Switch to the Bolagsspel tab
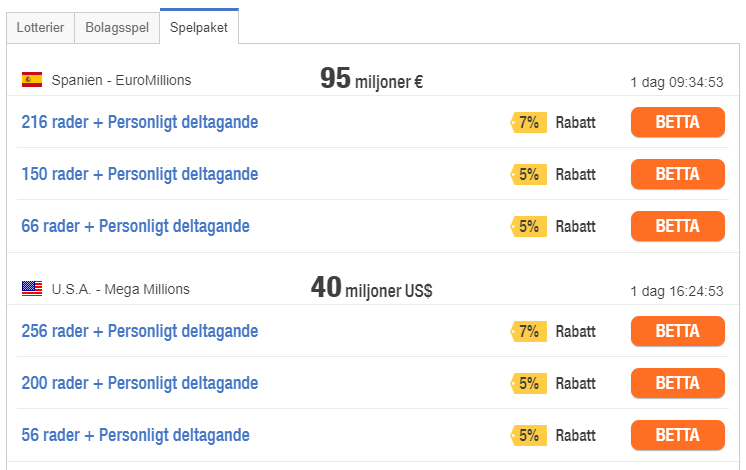The width and height of the screenshot is (746, 470). click(117, 28)
